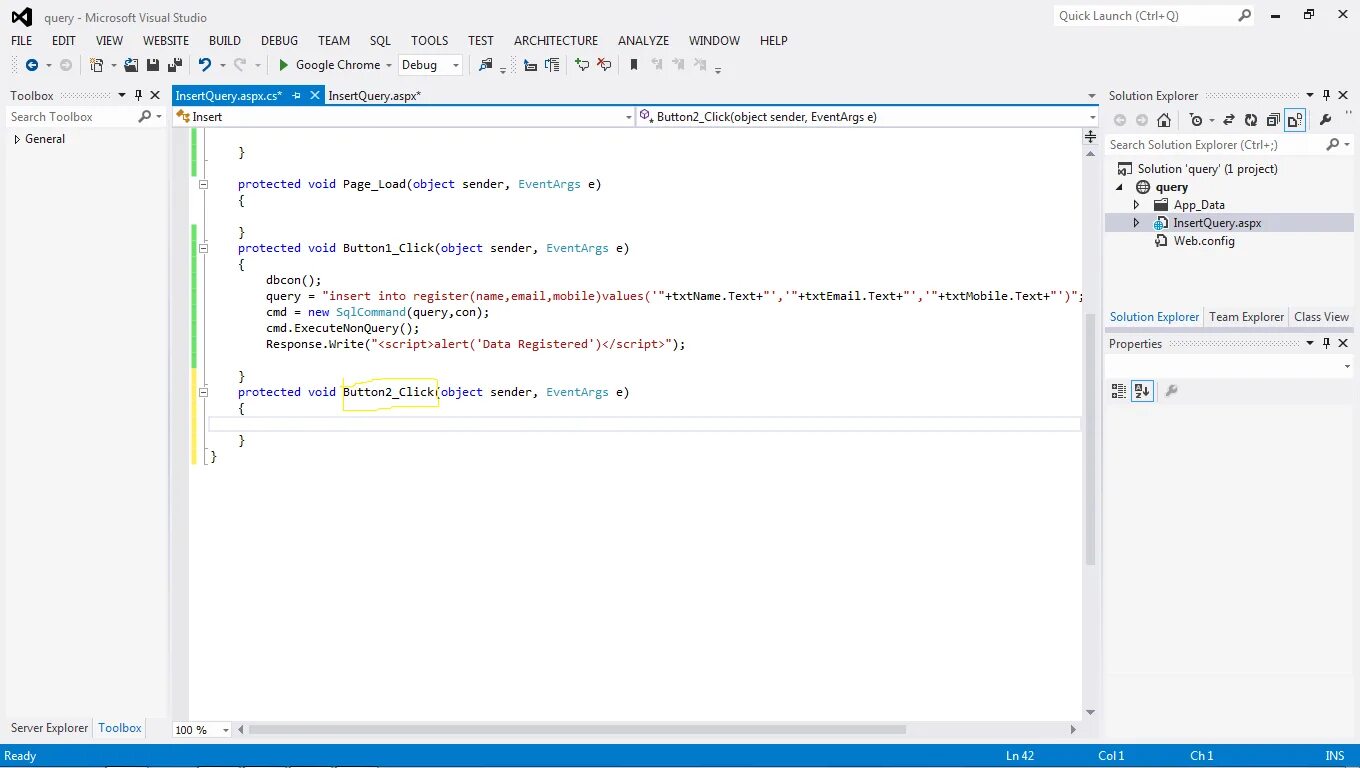Screen dimensions: 1360x768
Task: Click the Pending Changes Filter clock icon
Action: (1195, 120)
